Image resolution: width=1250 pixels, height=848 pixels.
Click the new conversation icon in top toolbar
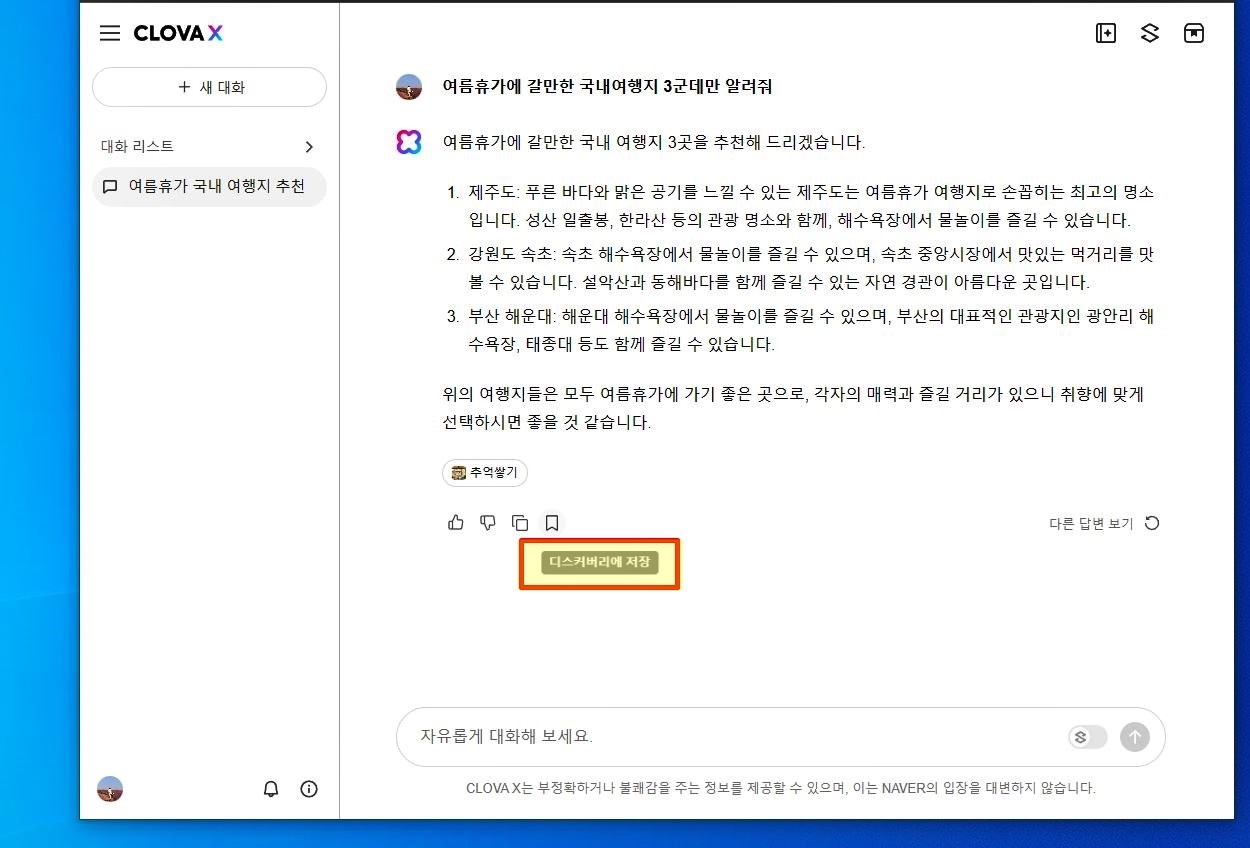1106,33
